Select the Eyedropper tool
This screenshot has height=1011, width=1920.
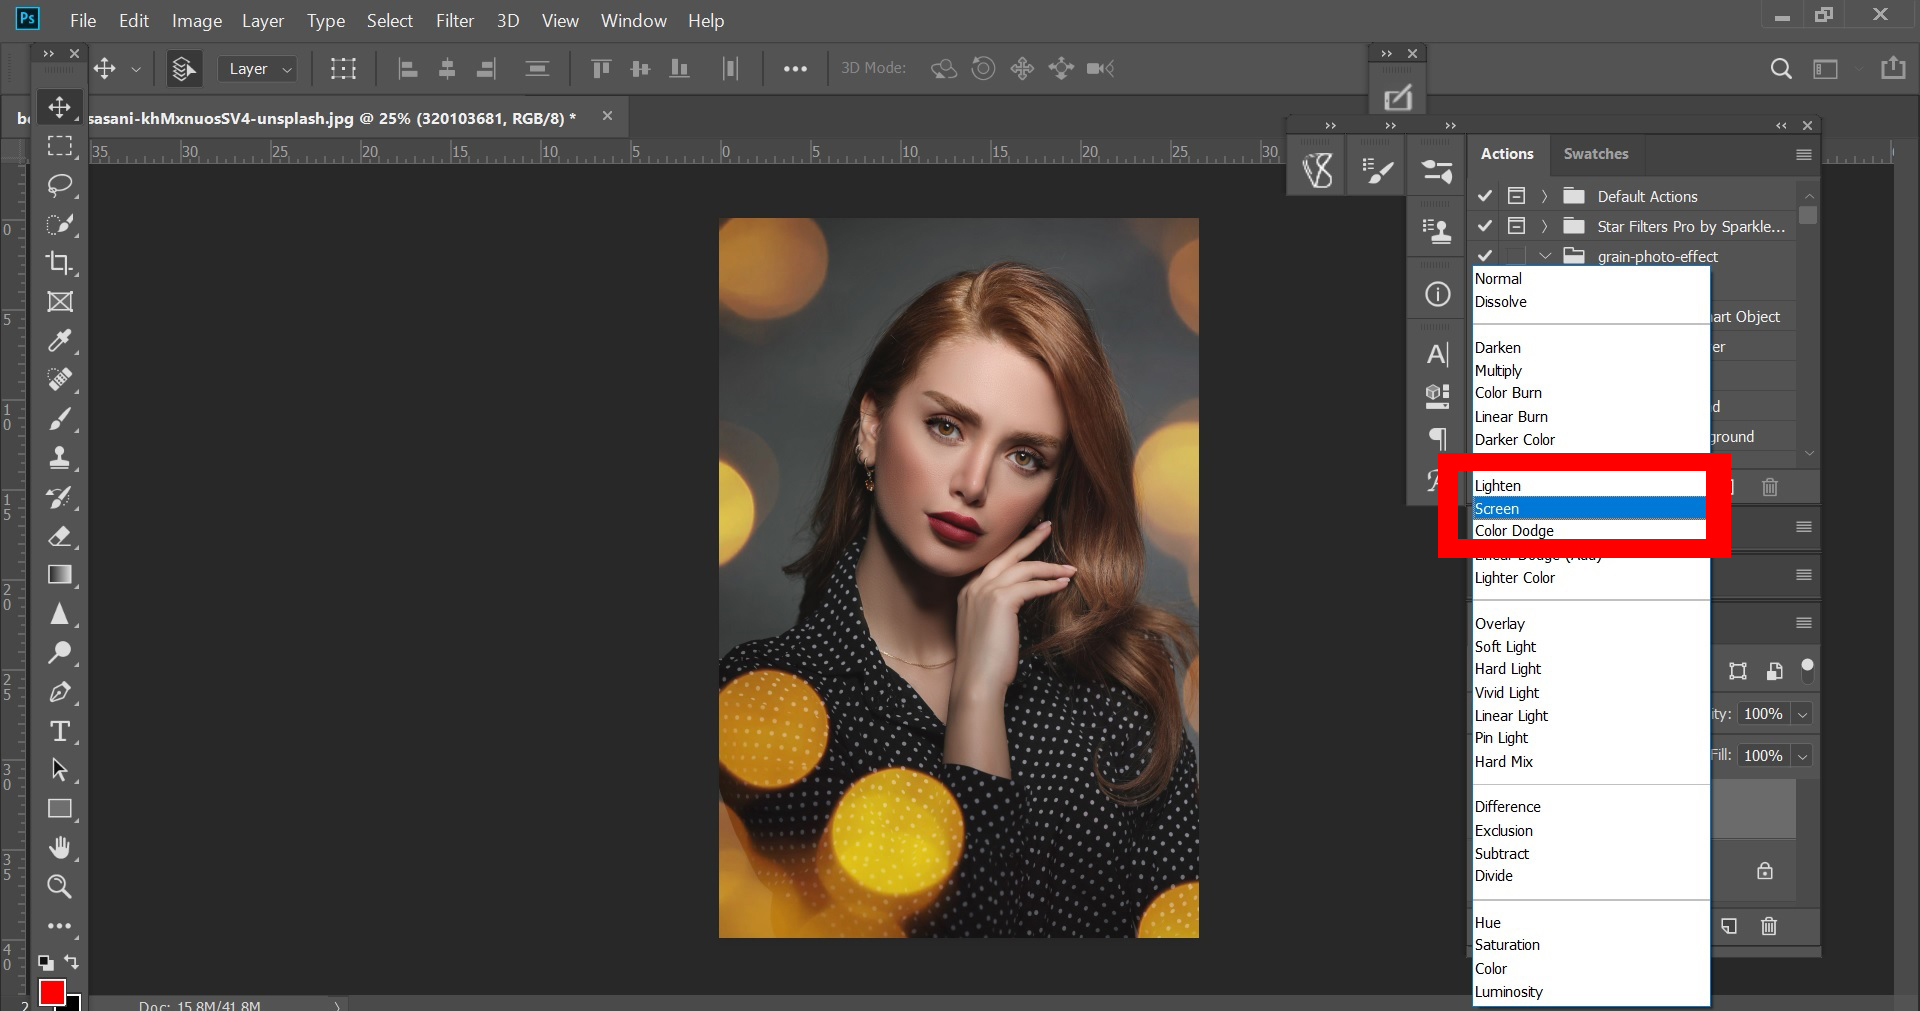(60, 341)
